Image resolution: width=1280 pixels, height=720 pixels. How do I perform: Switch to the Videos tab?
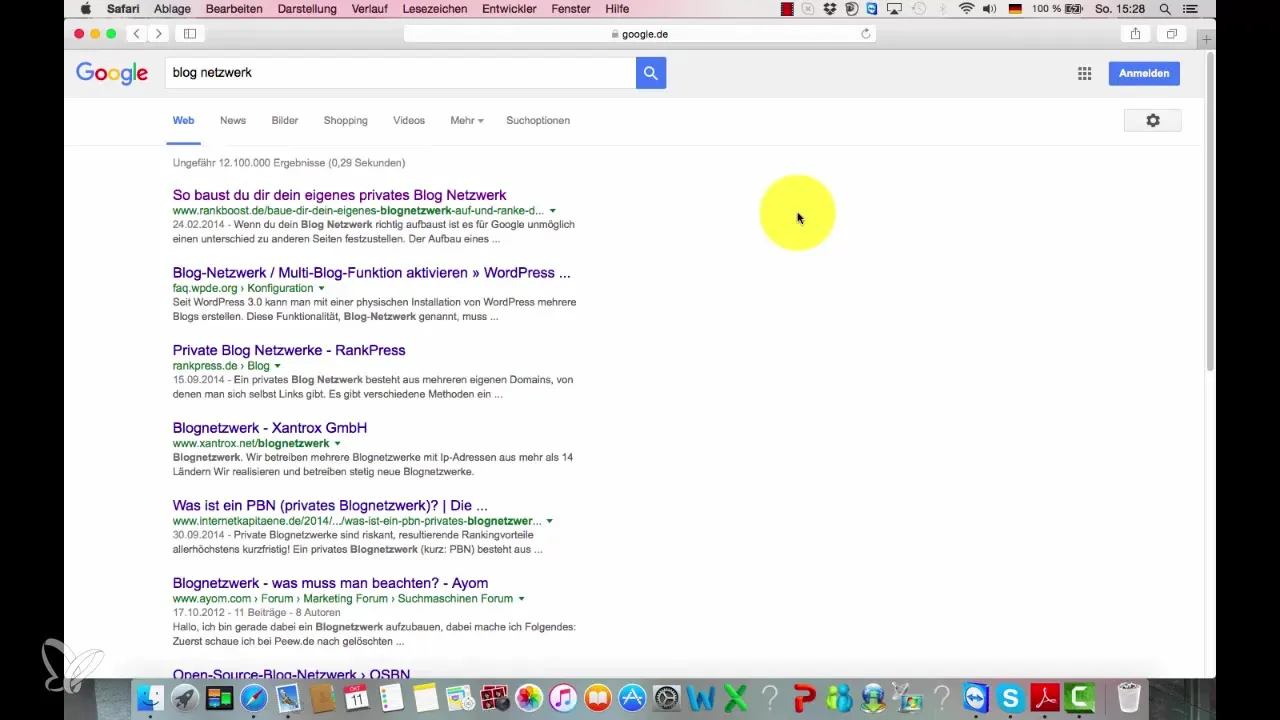(409, 120)
